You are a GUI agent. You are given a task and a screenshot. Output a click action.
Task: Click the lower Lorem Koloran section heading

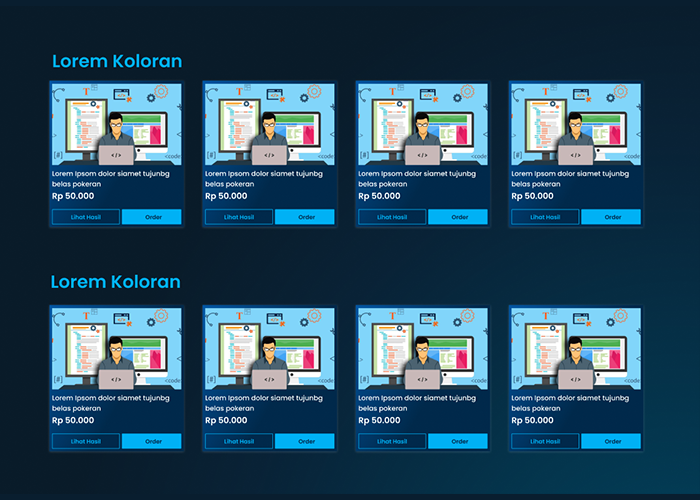pos(117,282)
